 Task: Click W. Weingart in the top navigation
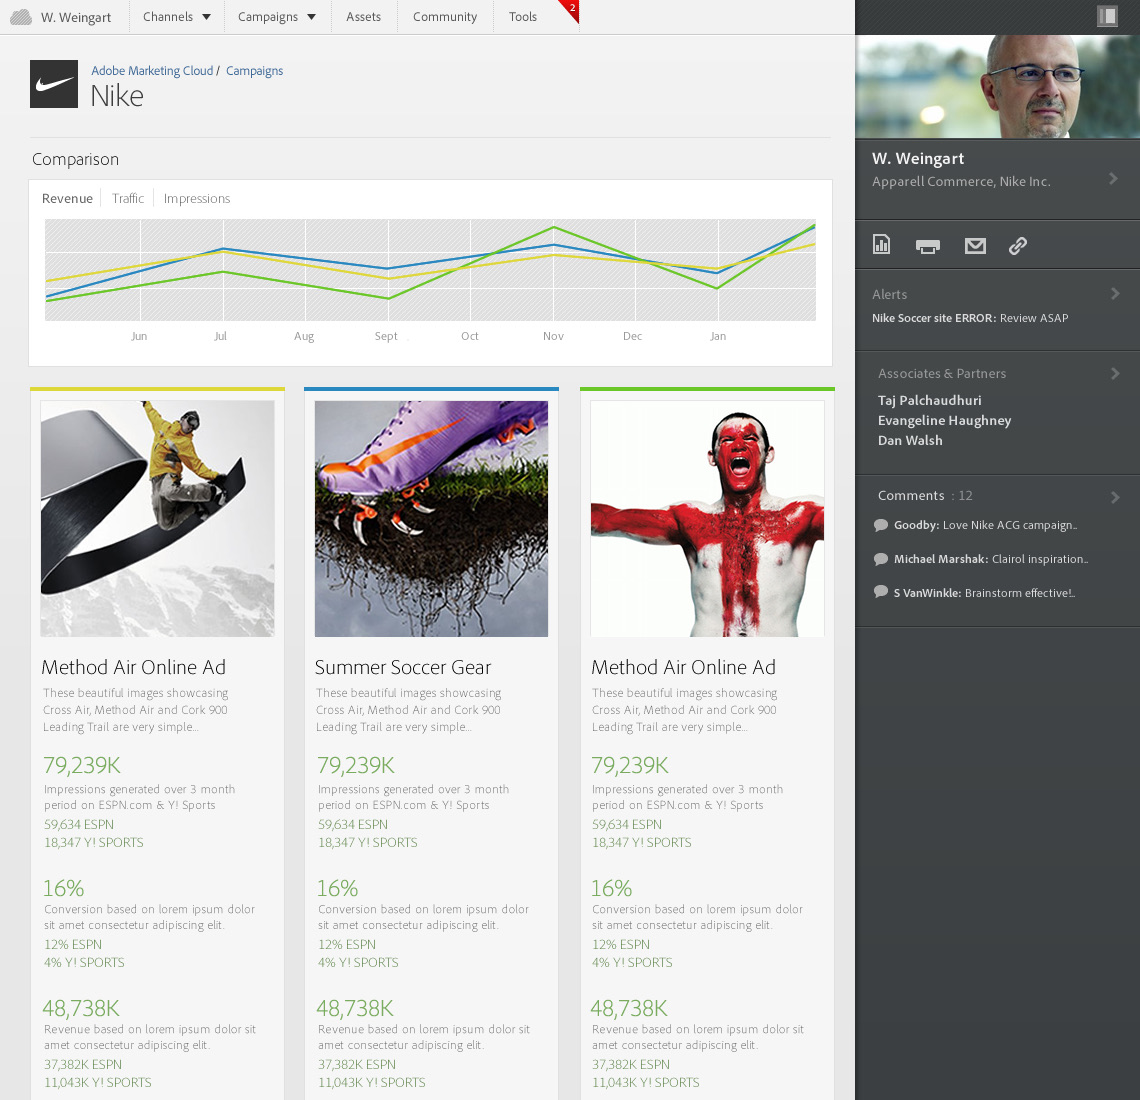coord(76,17)
